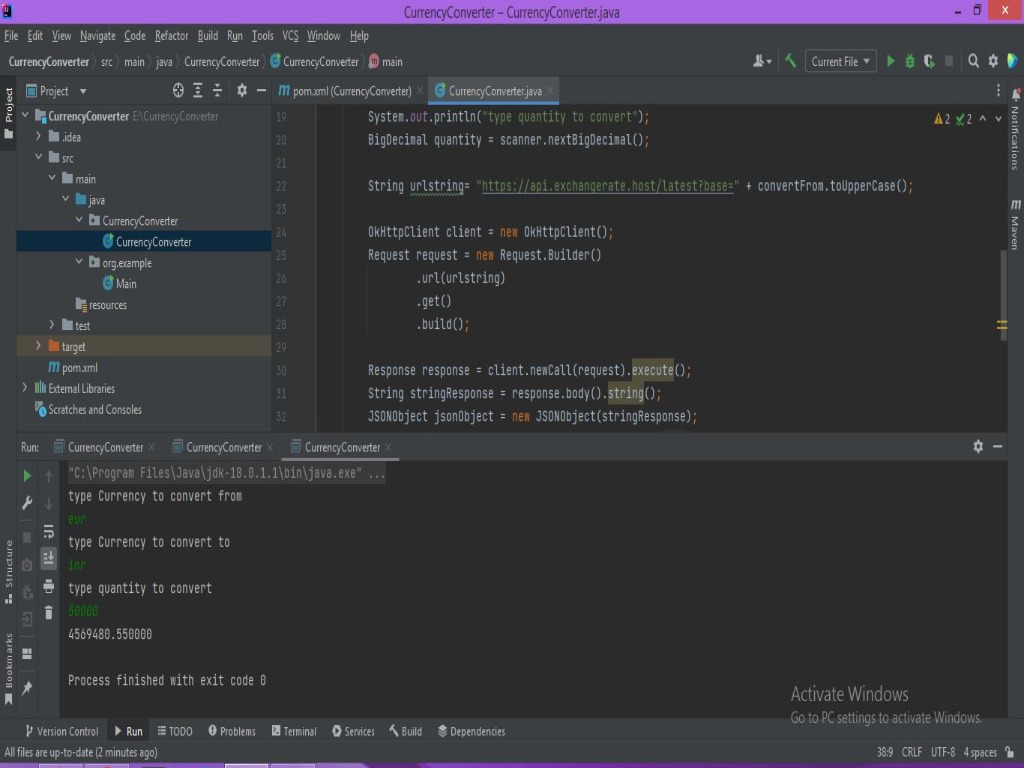1024x768 pixels.
Task: Open the Current File run configuration dropdown
Action: [840, 61]
